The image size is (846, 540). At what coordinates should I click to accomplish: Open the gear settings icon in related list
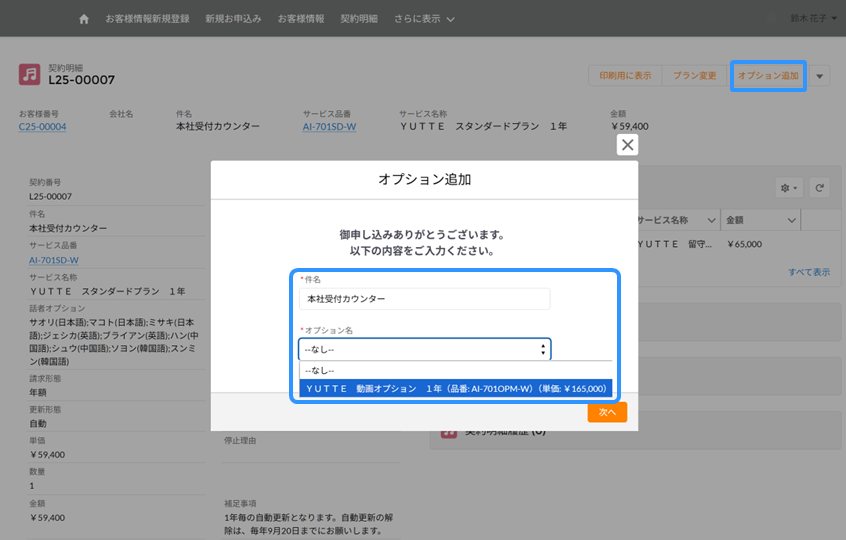pos(789,188)
